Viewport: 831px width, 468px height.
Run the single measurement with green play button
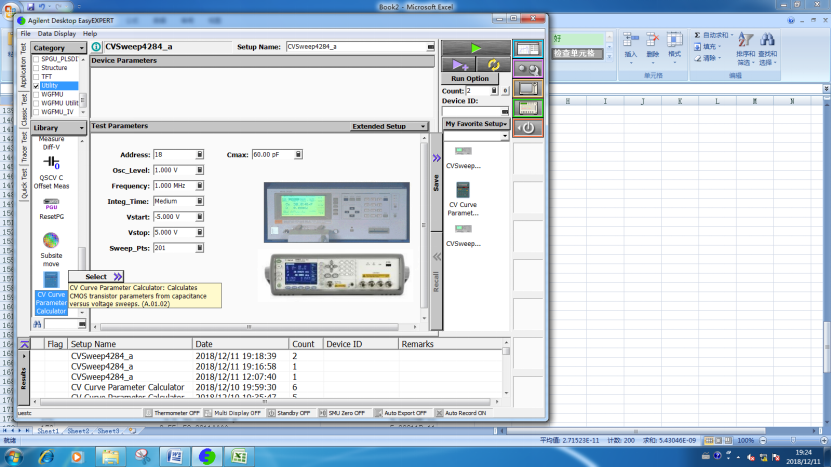(x=475, y=48)
